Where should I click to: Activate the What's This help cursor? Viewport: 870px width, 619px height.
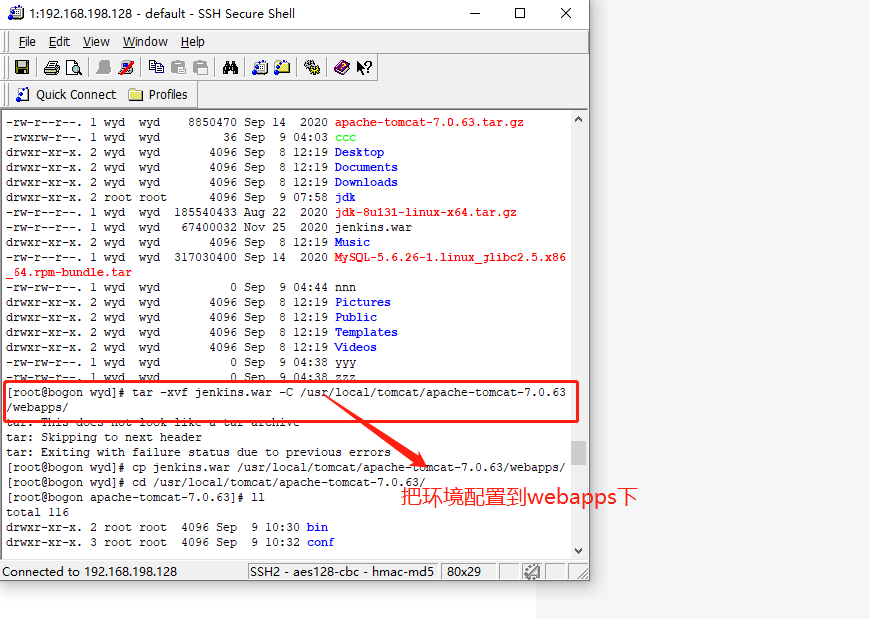click(x=364, y=68)
